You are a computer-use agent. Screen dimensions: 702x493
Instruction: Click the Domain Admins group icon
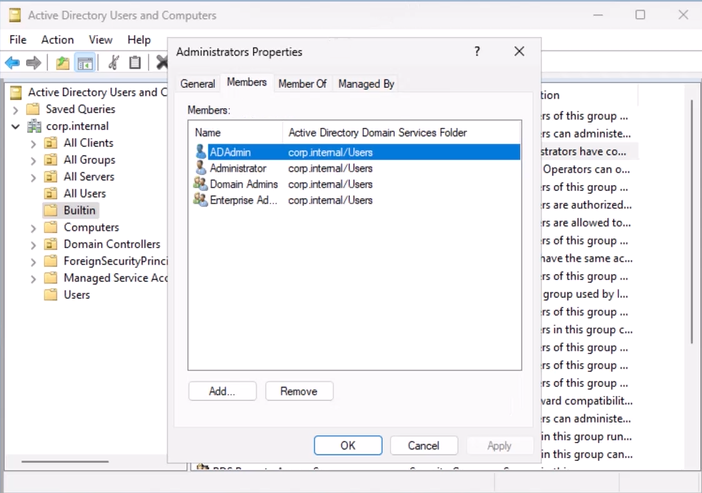[200, 184]
